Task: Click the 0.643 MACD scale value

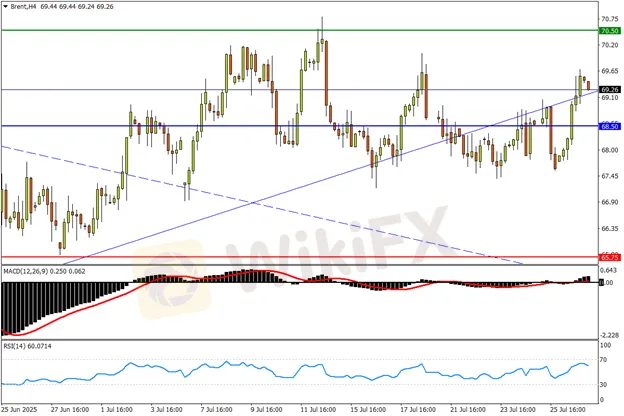Action: tap(610, 270)
